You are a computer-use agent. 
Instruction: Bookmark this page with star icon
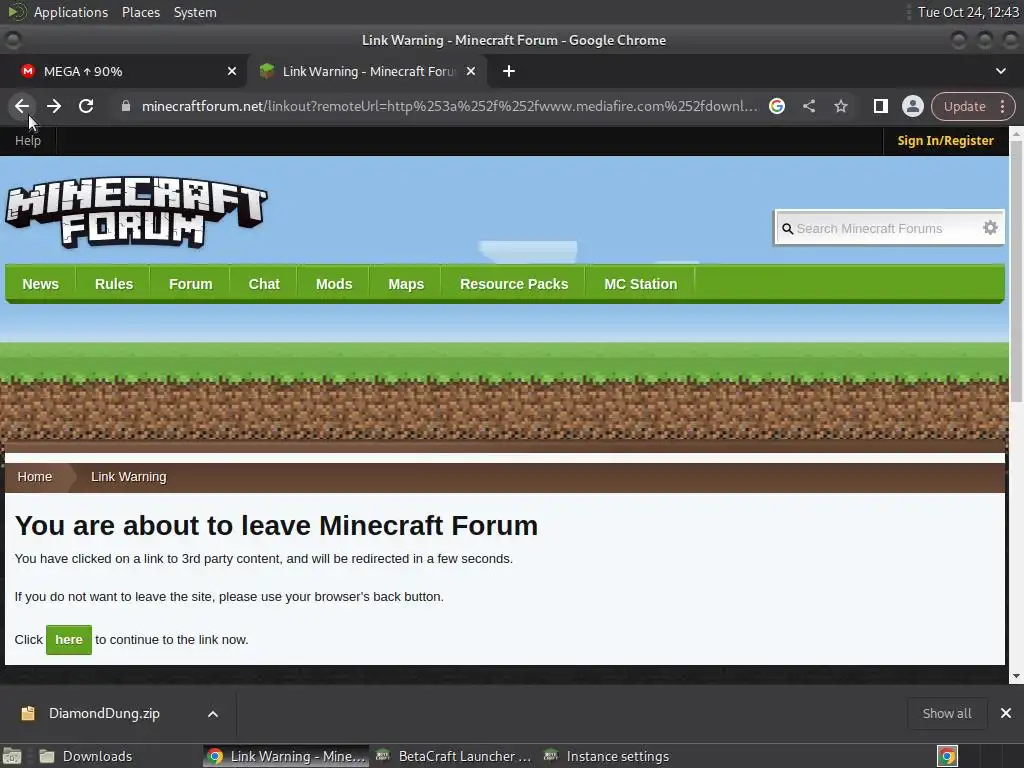point(840,106)
